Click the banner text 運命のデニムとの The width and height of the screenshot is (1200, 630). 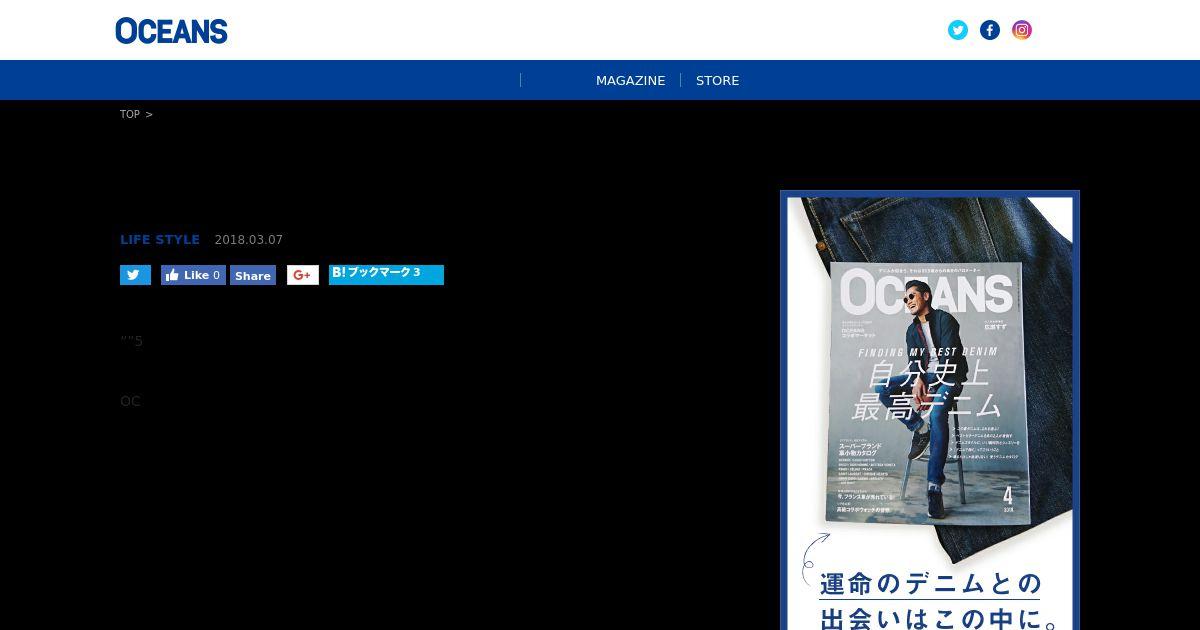pos(931,584)
